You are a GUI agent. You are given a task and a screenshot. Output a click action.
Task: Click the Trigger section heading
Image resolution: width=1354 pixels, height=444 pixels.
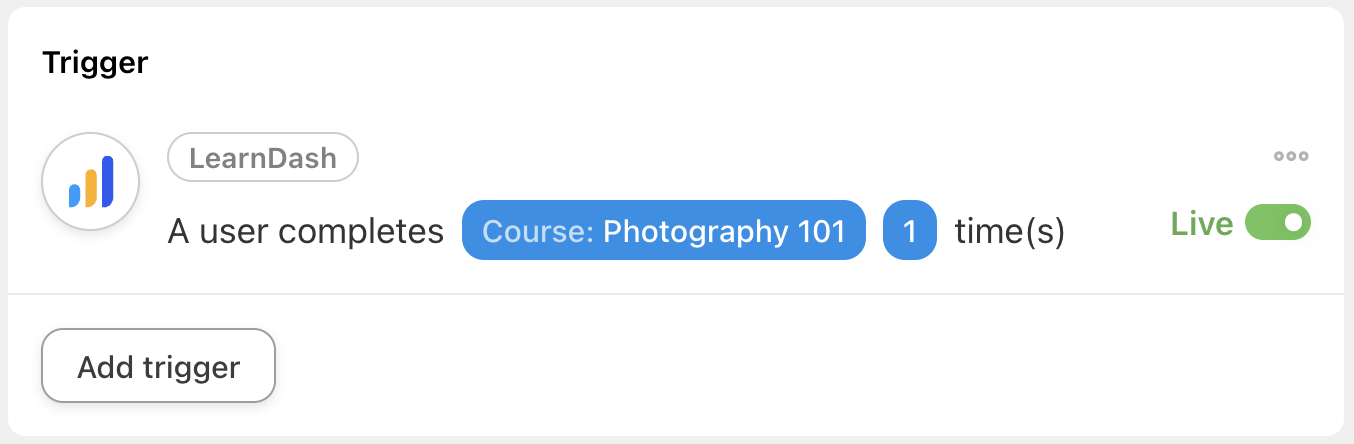[x=95, y=63]
